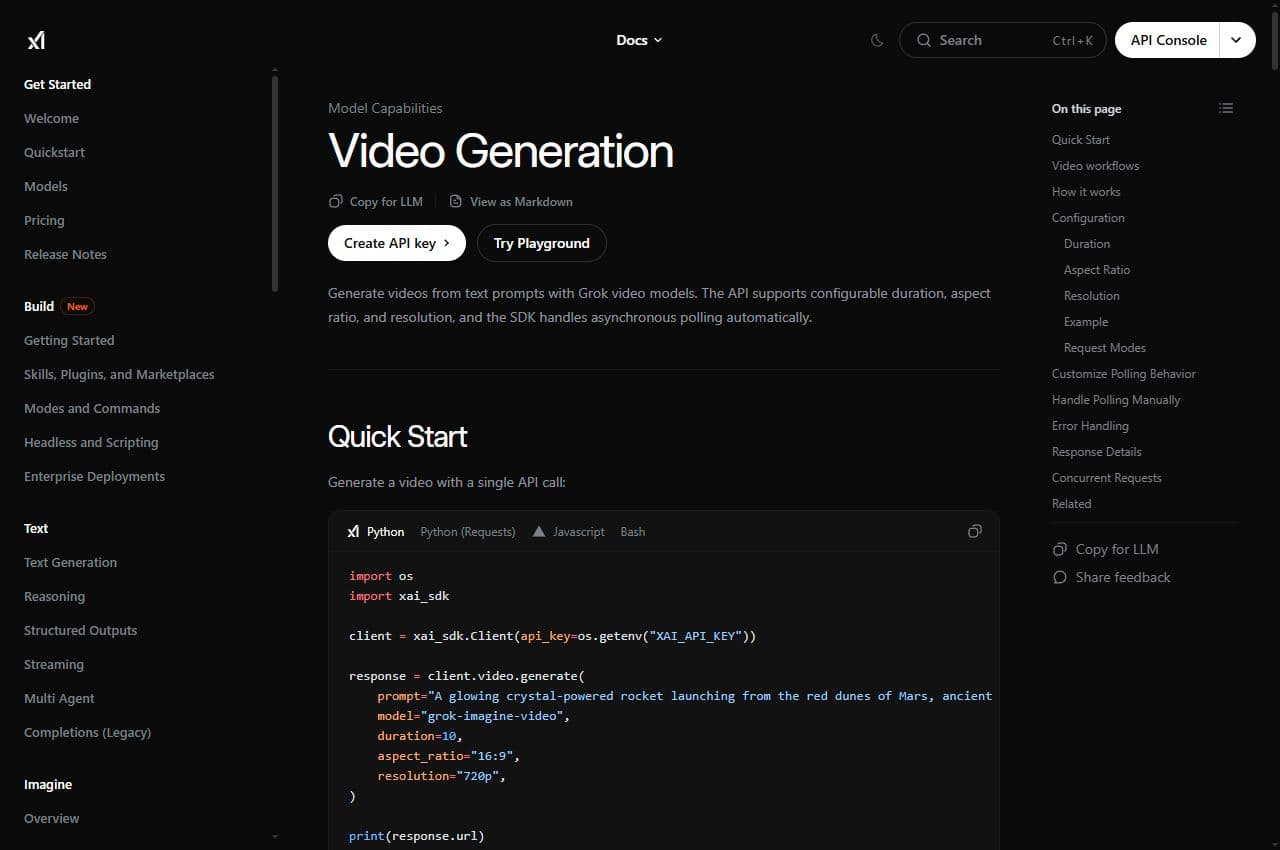Click the Search input field

tap(1003, 40)
